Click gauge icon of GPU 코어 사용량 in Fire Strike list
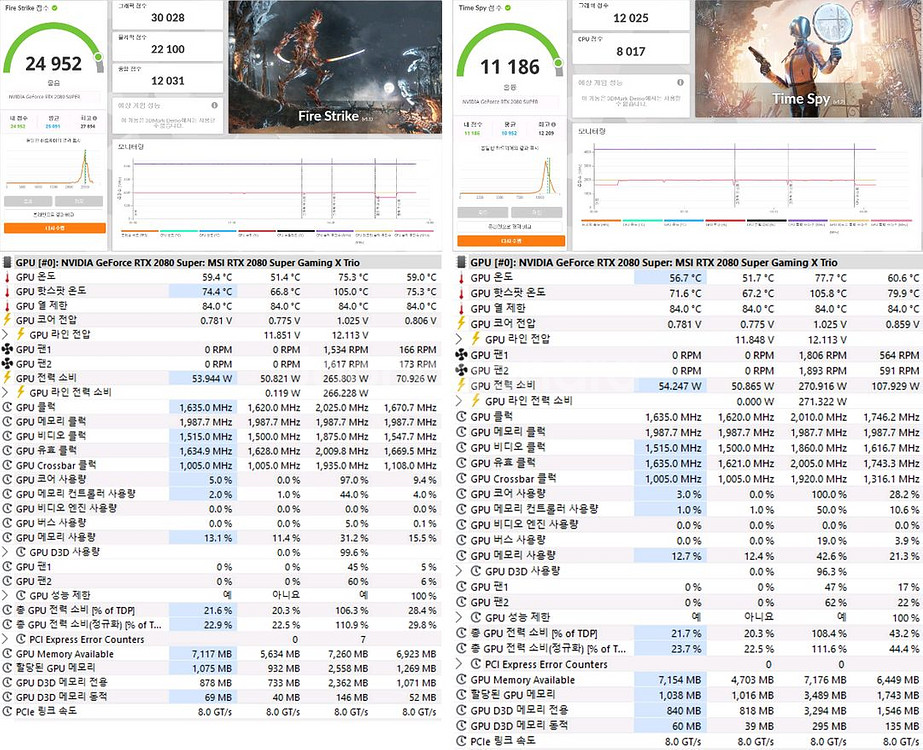 (7, 479)
